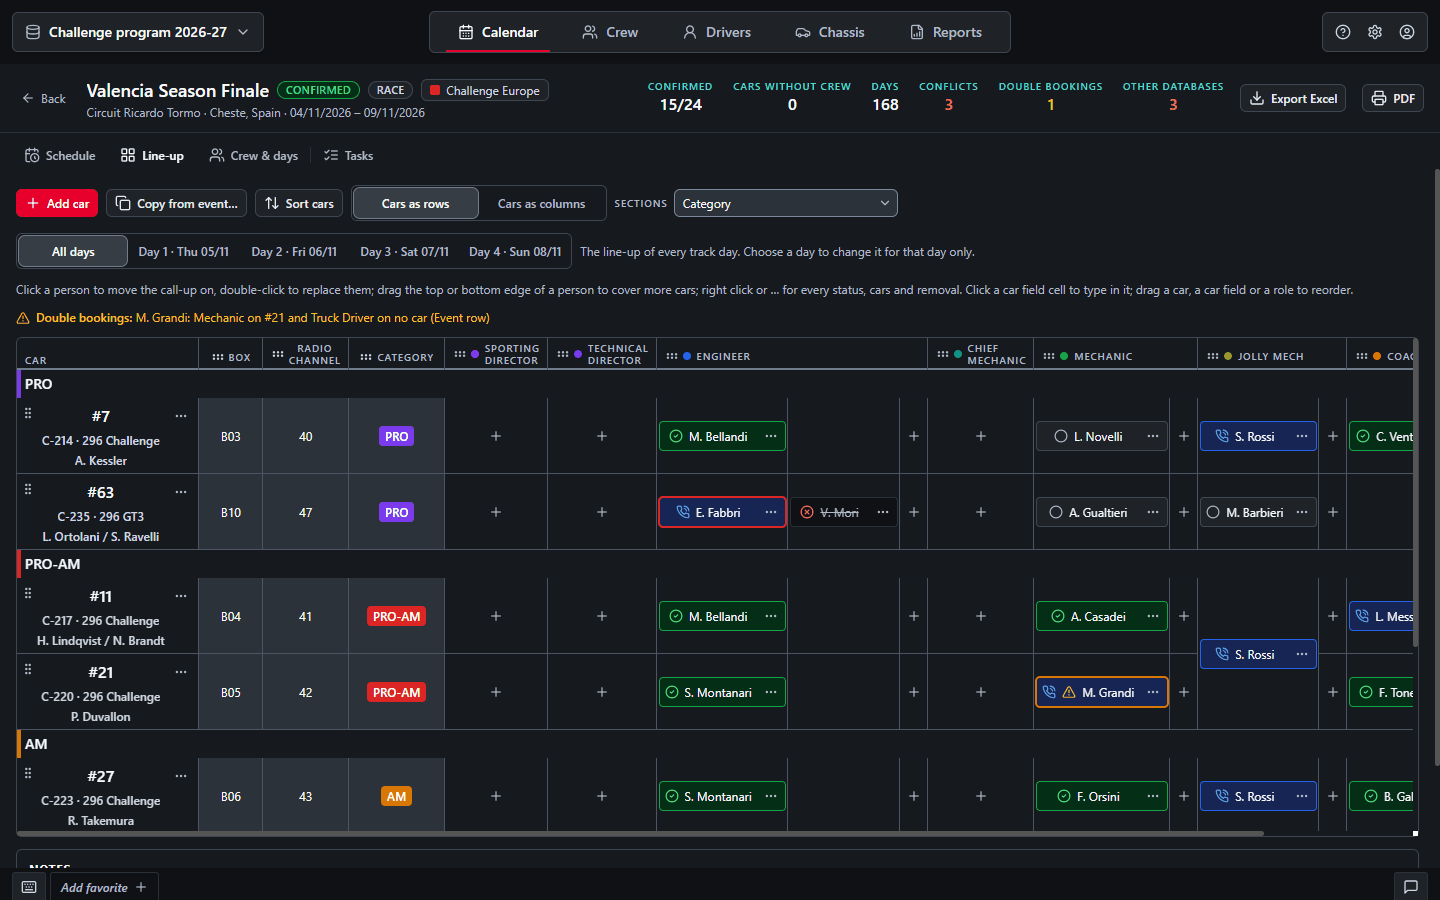Click the keyboard icon in bottom bar
Image resolution: width=1440 pixels, height=900 pixels.
(29, 887)
